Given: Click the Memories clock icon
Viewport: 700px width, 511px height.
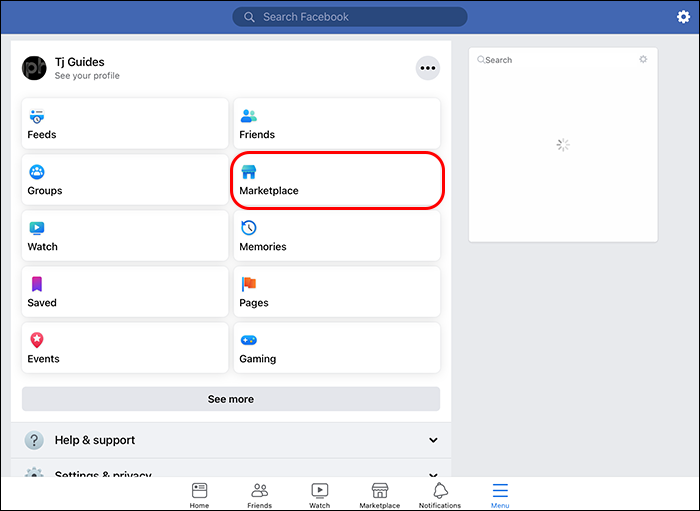Looking at the screenshot, I should [x=249, y=228].
